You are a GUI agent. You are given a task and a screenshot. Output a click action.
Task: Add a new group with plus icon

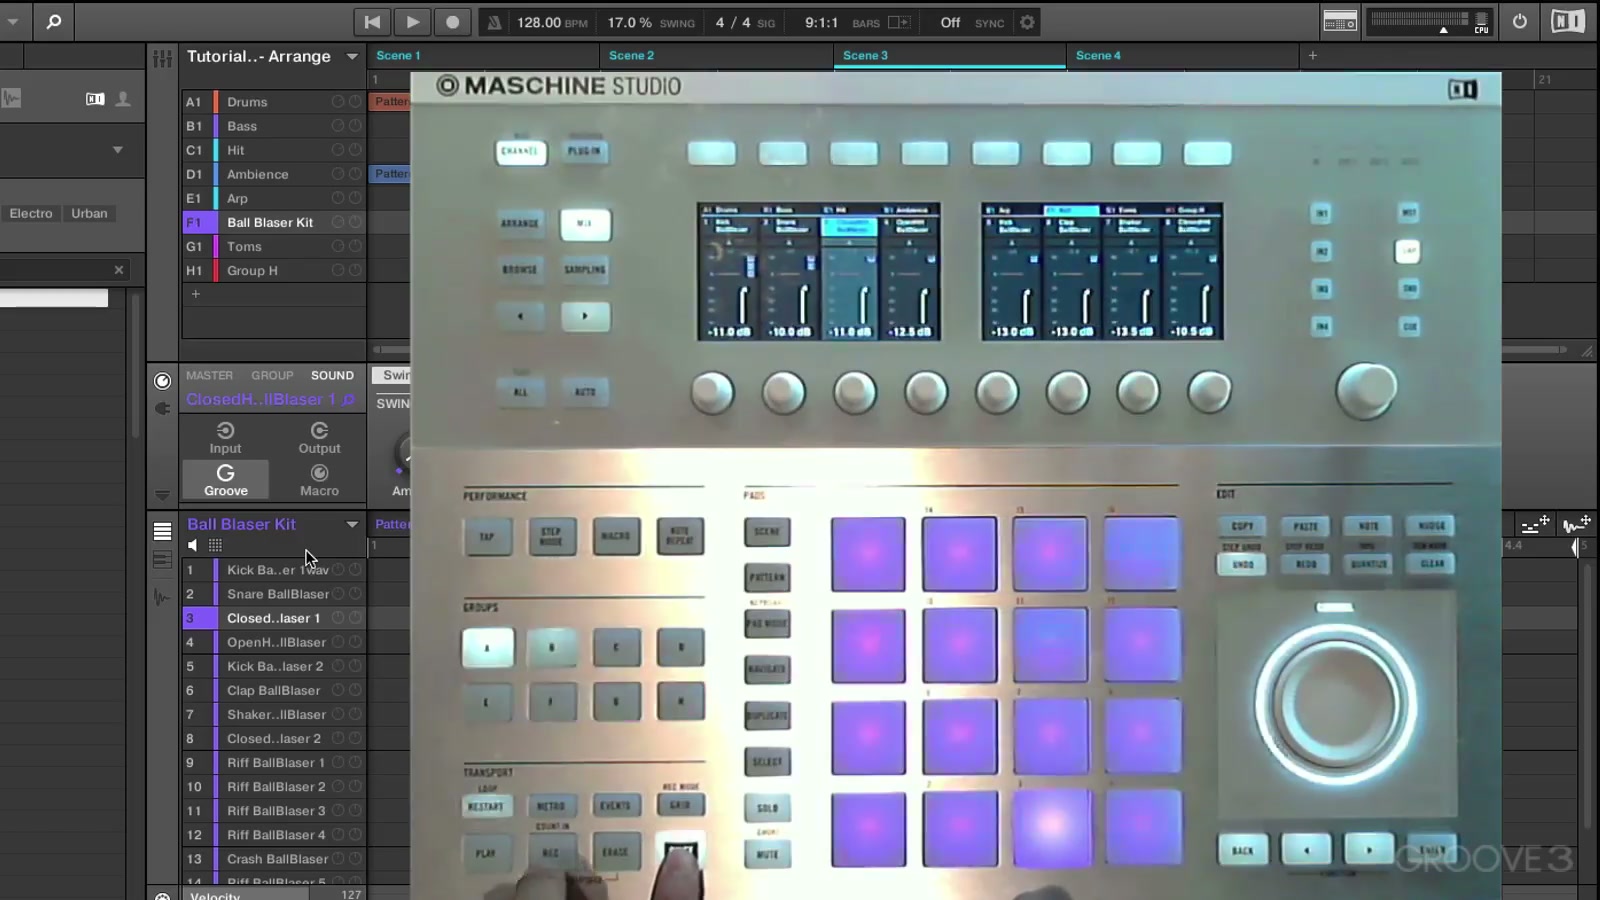coord(196,294)
